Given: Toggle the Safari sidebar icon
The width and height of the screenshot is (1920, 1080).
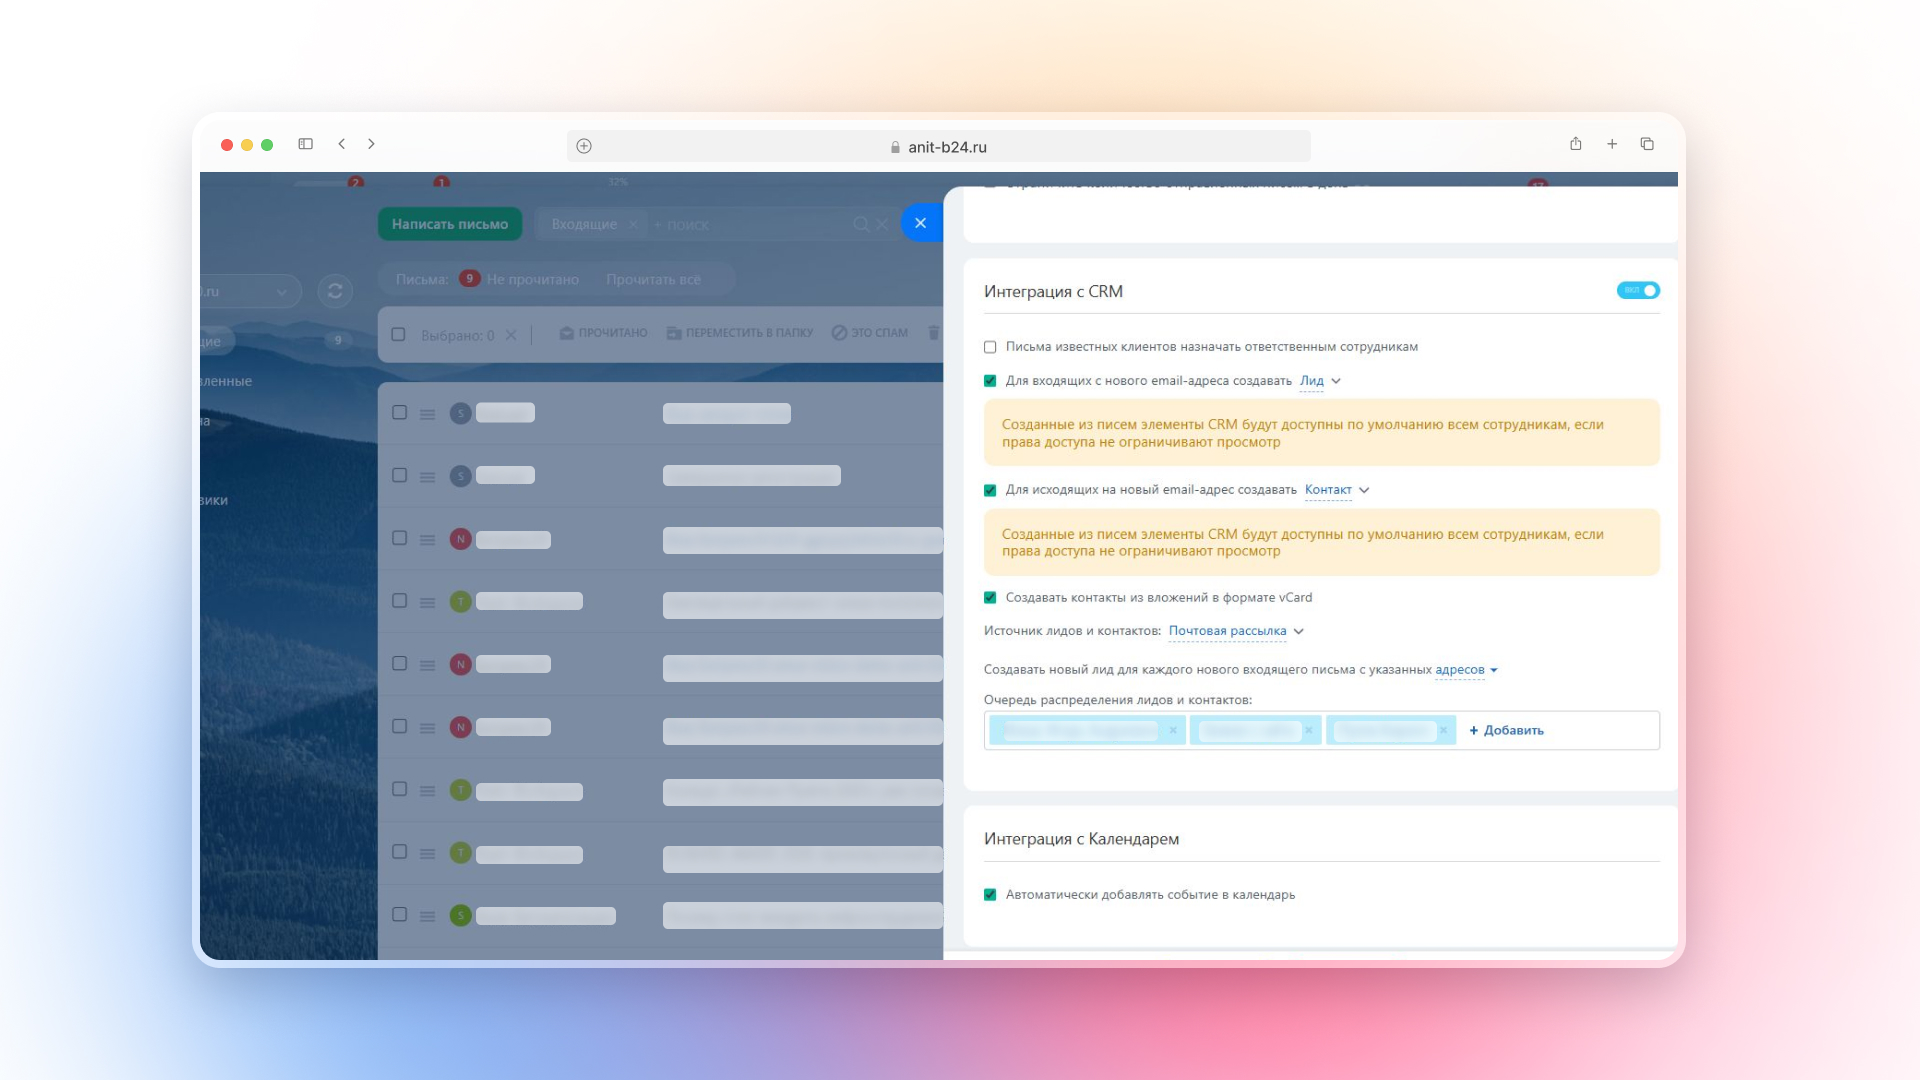Looking at the screenshot, I should [305, 144].
